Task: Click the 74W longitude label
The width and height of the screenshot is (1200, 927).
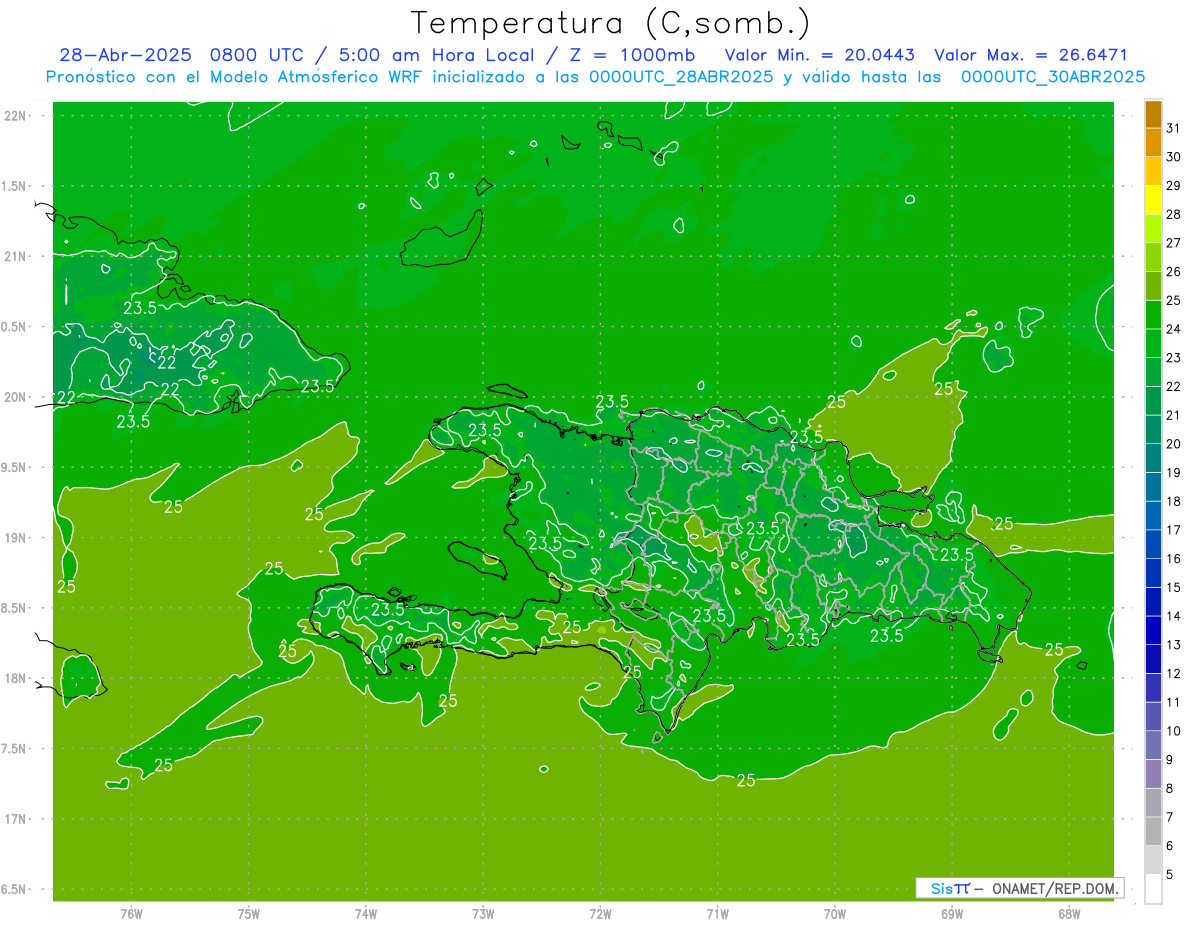Action: click(365, 913)
